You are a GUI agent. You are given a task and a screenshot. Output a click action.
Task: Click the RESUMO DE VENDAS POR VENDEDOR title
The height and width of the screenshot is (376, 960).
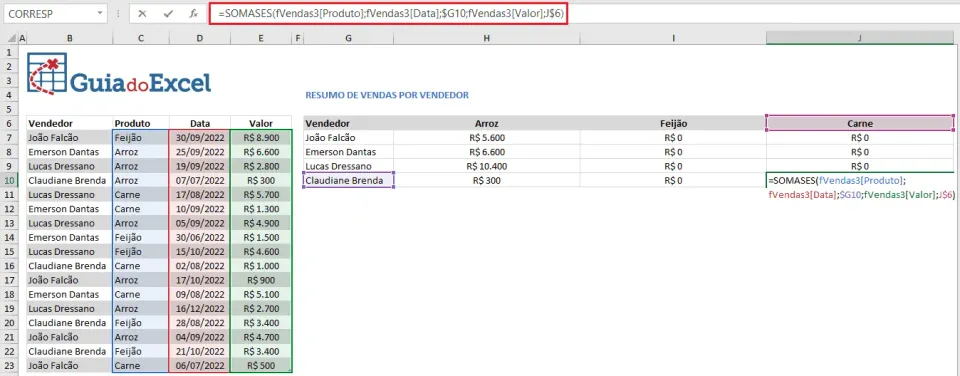click(387, 96)
